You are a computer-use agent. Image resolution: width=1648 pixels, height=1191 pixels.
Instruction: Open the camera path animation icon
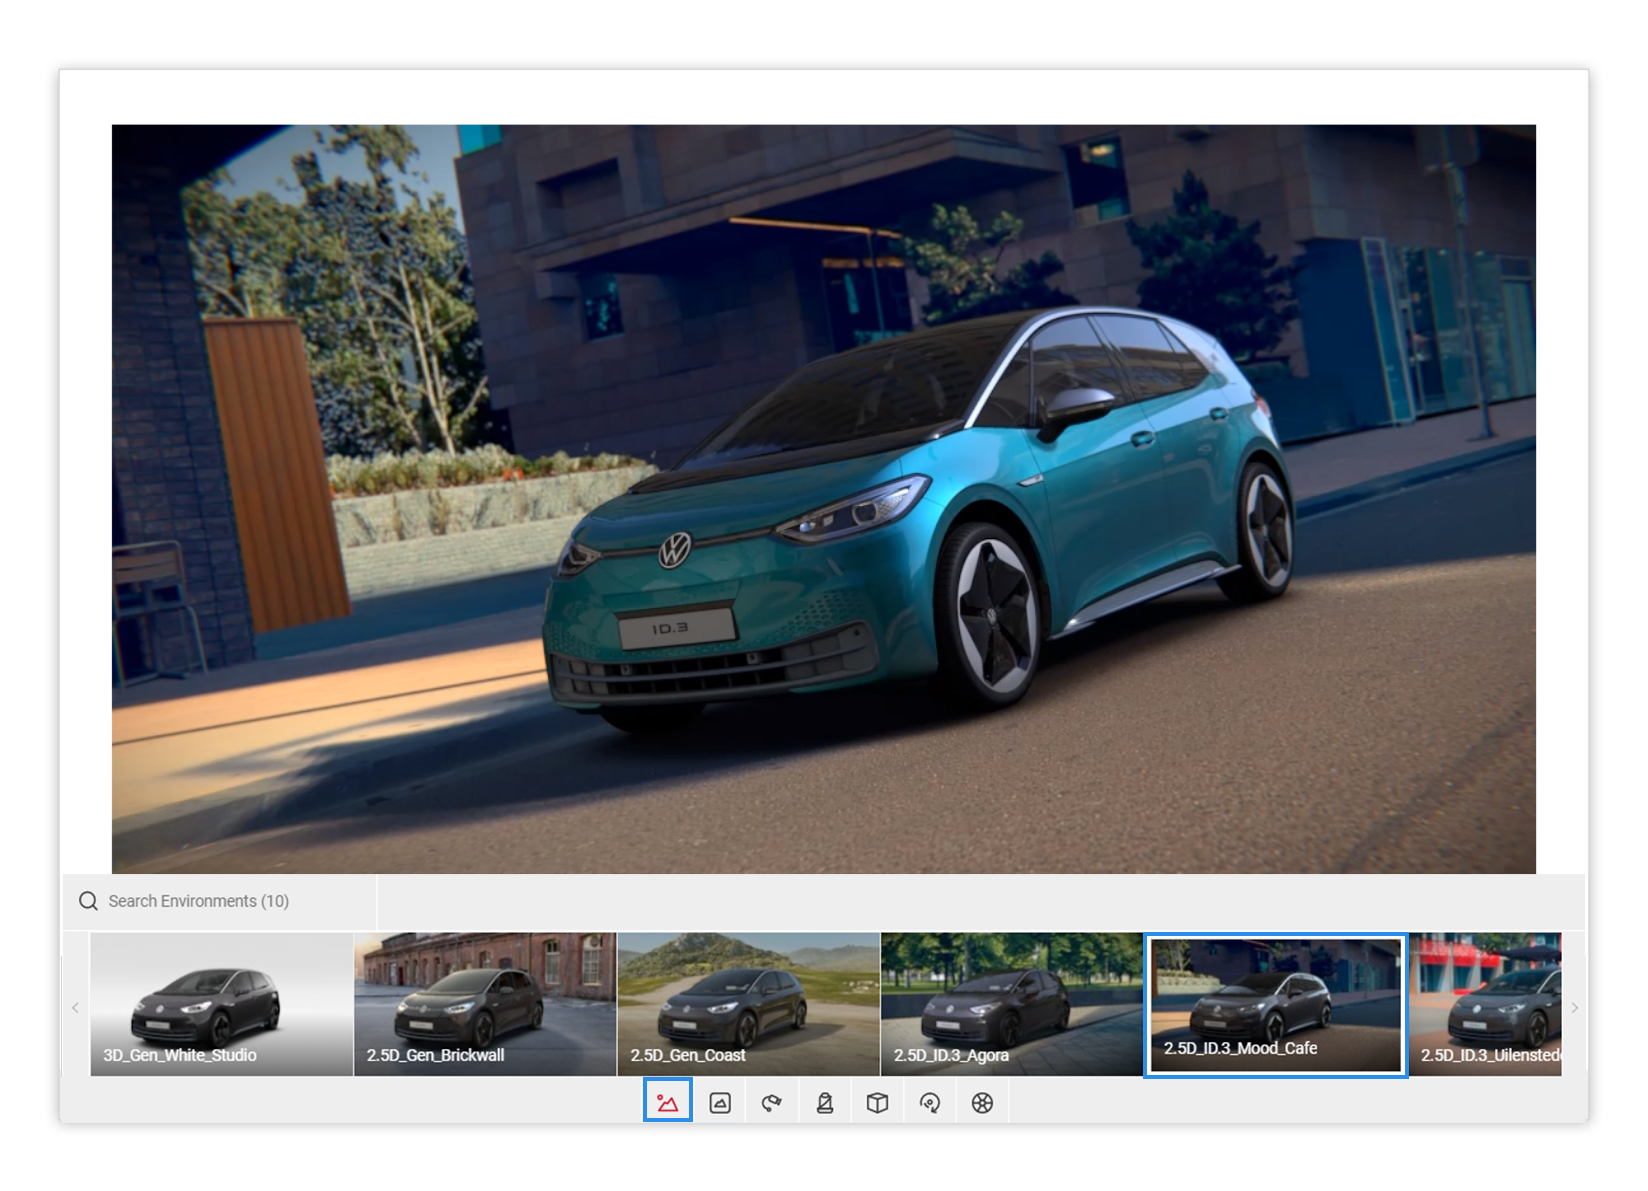point(772,1102)
